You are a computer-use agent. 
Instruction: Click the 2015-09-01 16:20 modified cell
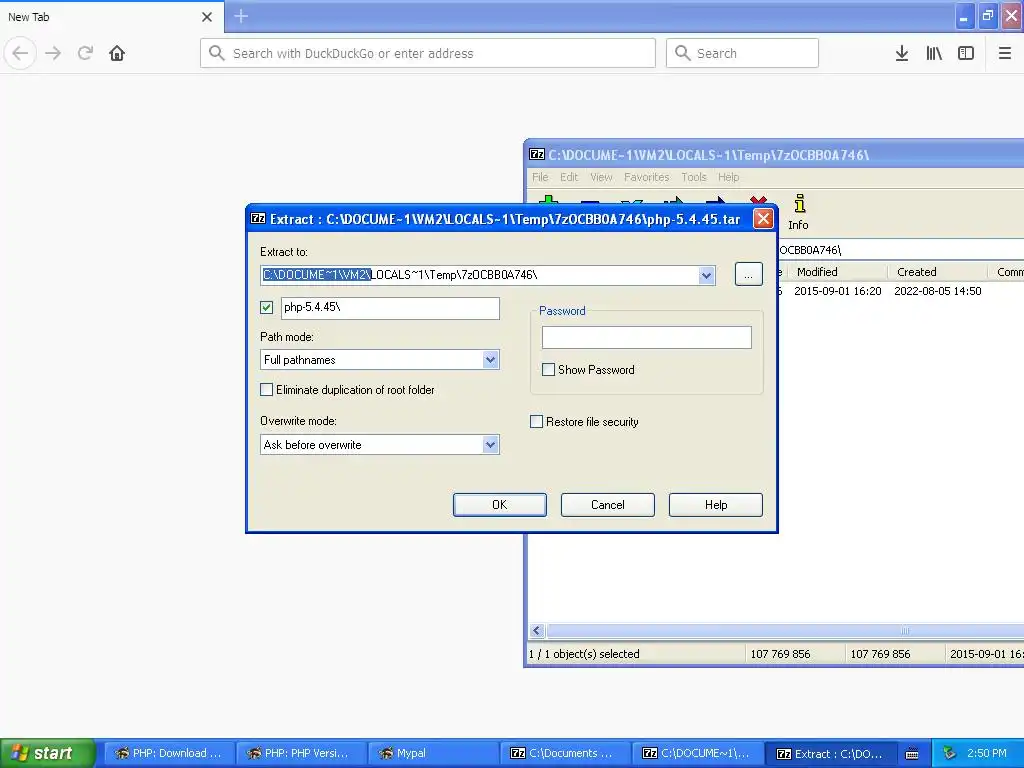click(837, 291)
